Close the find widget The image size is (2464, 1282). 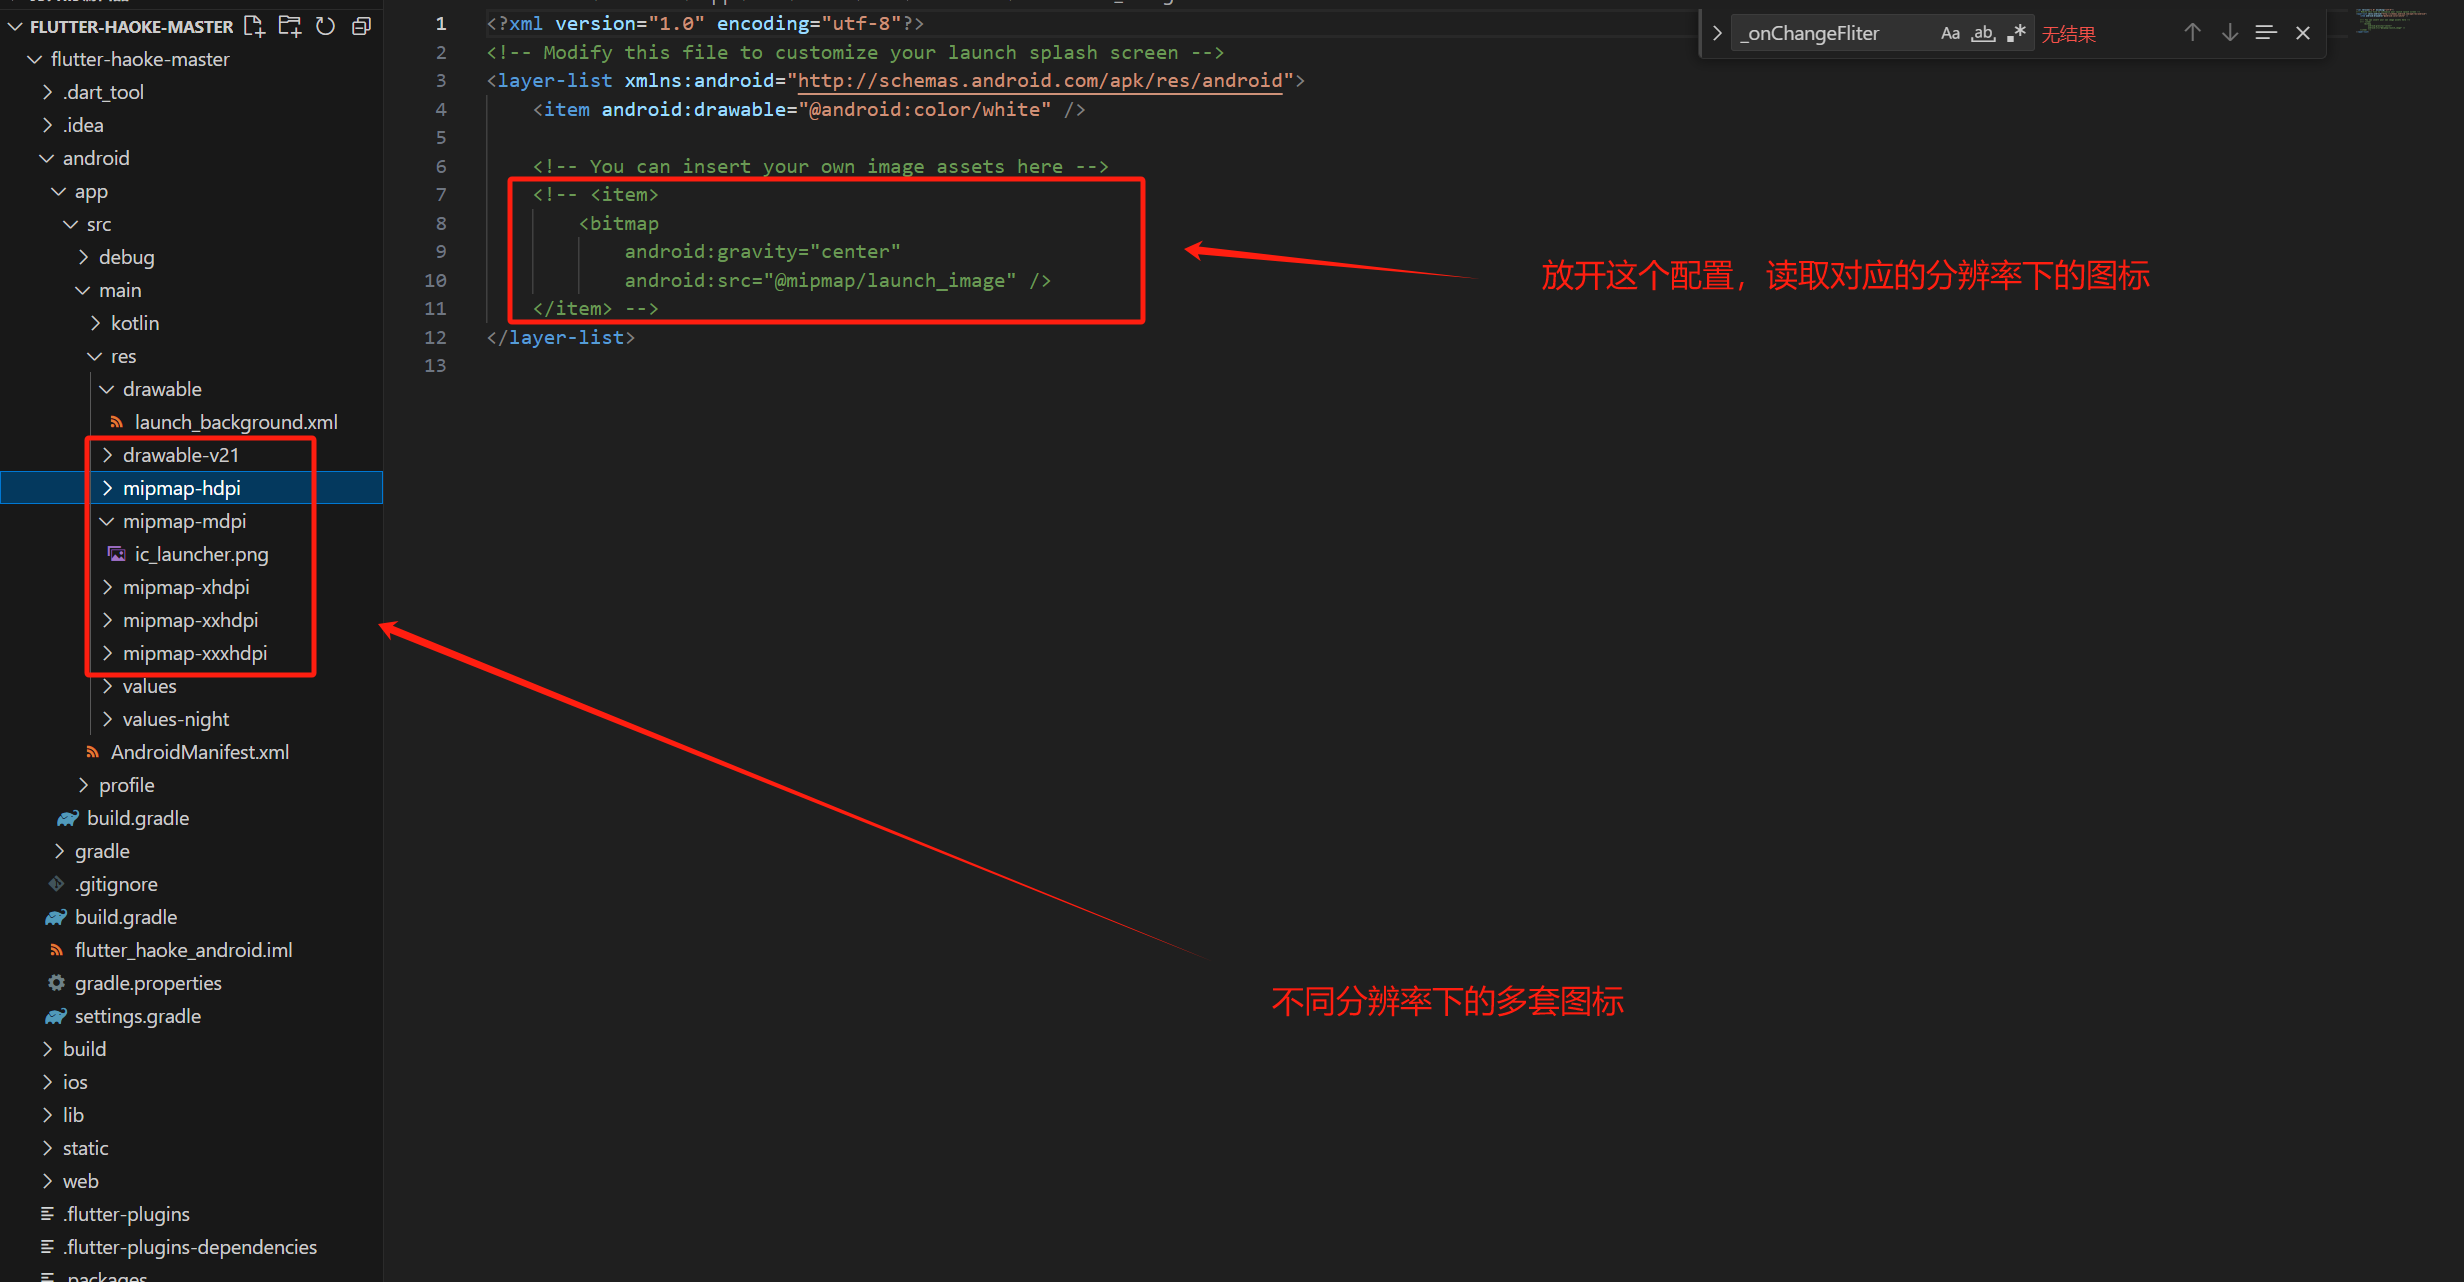pyautogui.click(x=2303, y=33)
